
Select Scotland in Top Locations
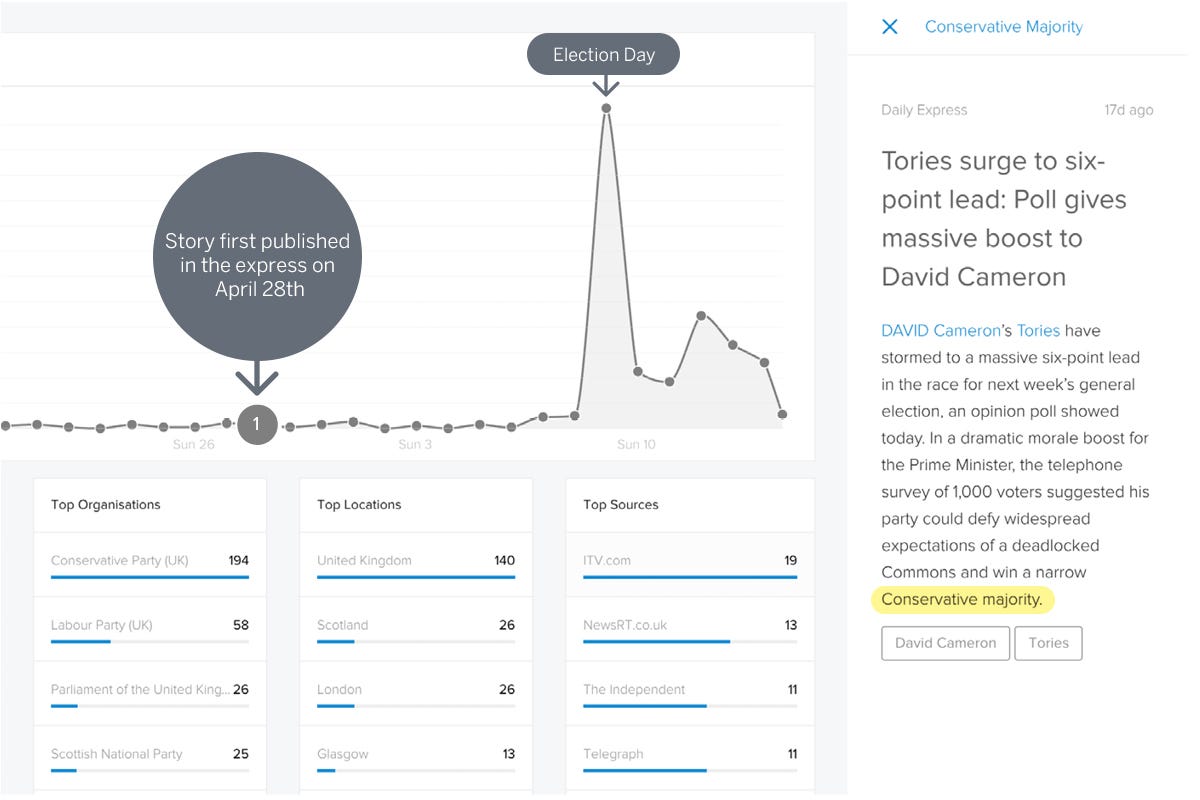416,630
